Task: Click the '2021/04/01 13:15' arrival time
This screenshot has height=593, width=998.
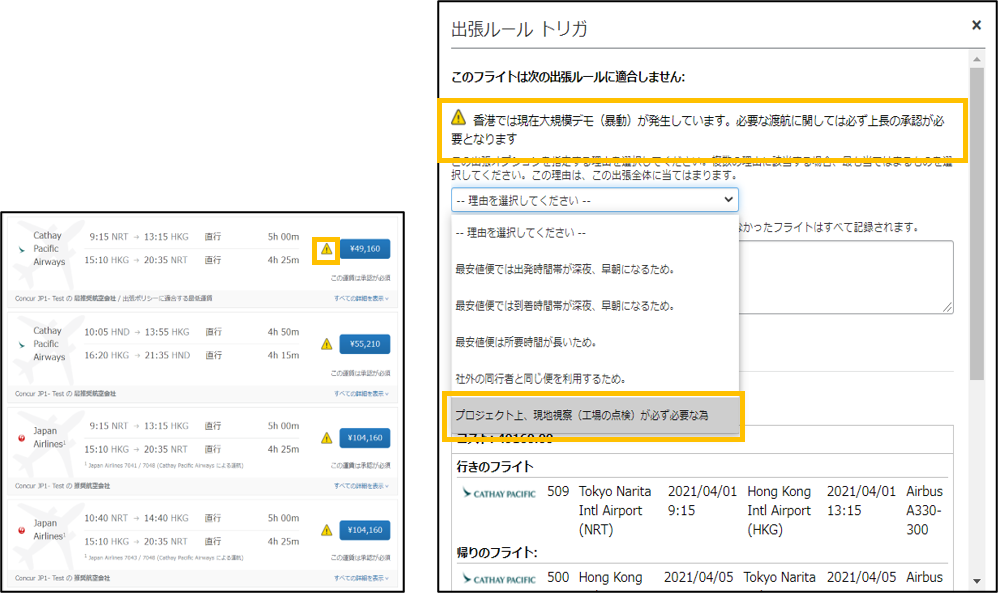Action: tap(861, 501)
